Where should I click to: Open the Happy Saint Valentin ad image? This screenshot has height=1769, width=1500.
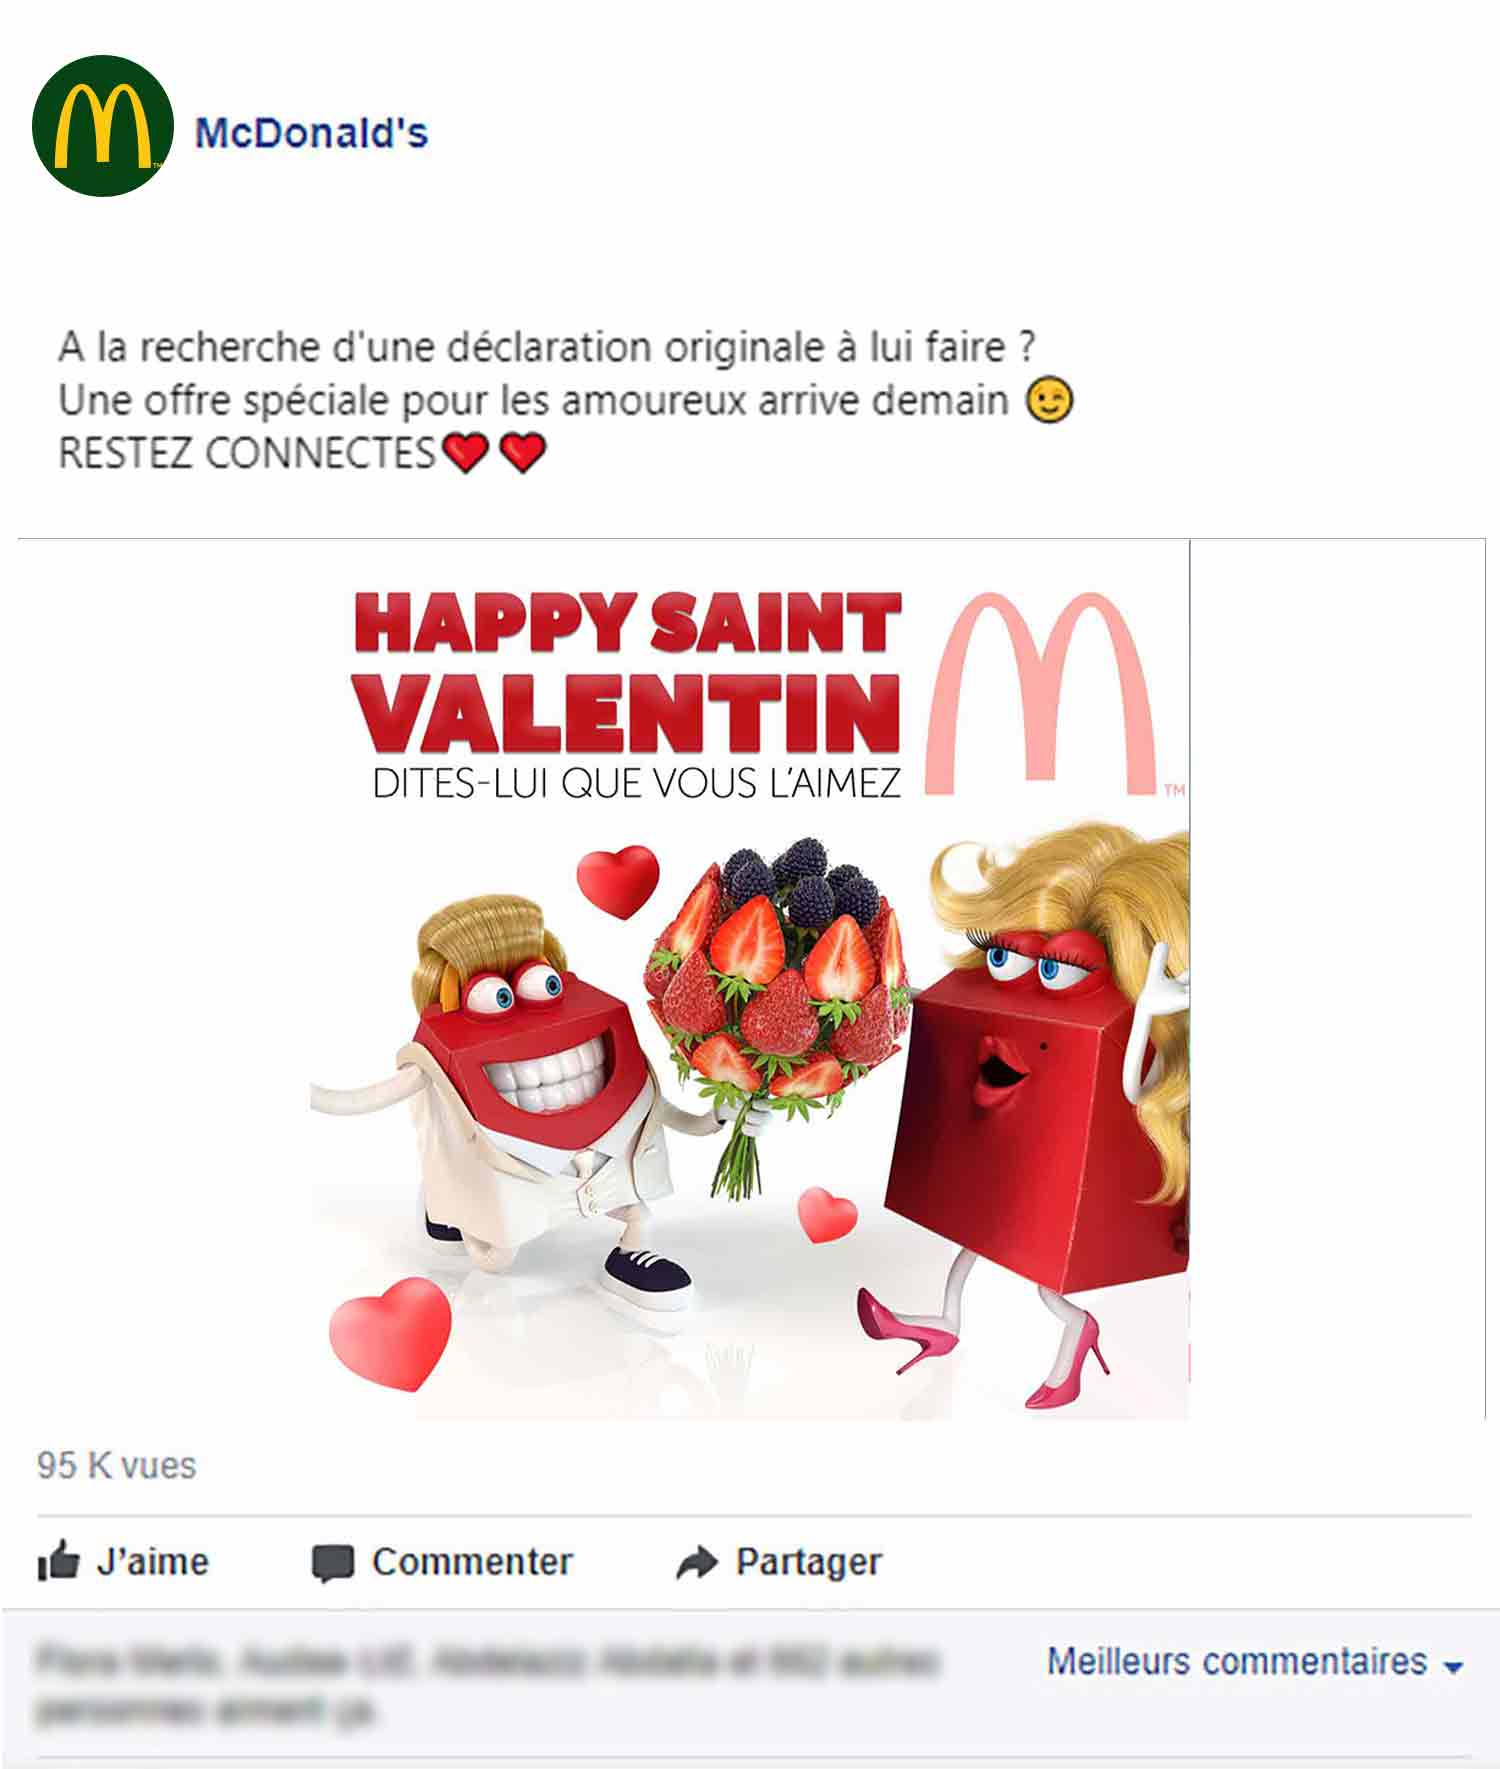[750, 979]
